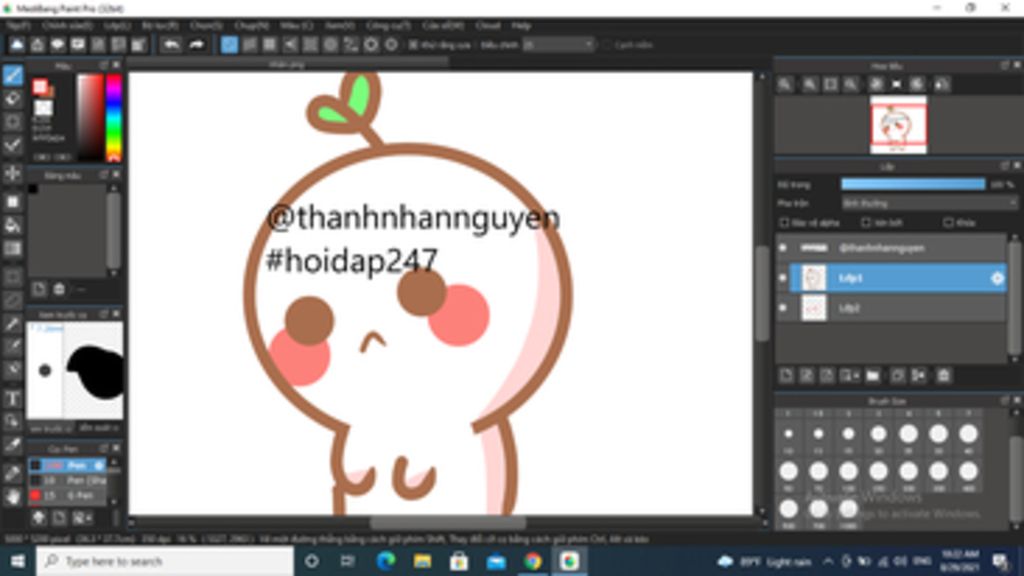Toggle checkbox right of Hiệu chỉnh dropdown

(x=607, y=44)
